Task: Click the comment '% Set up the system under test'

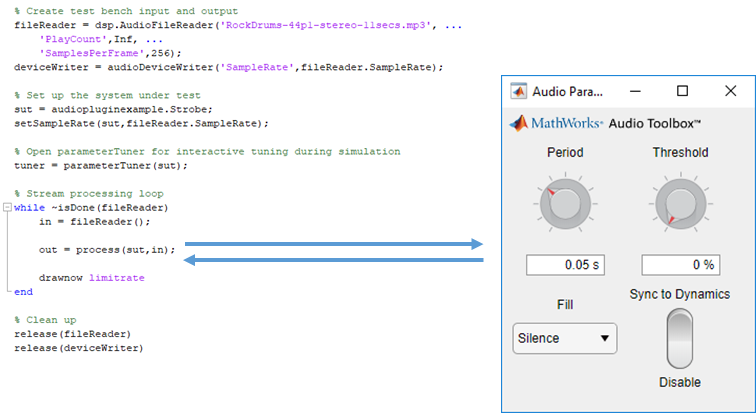Action: click(x=108, y=95)
